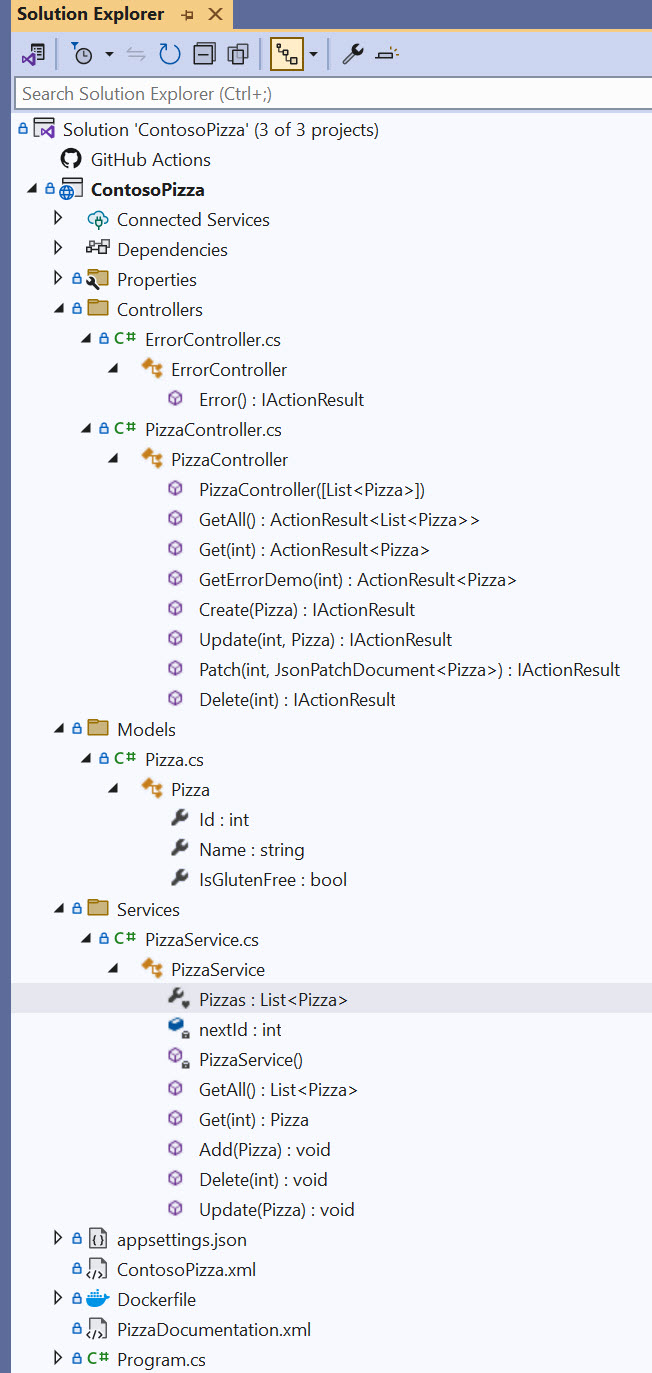
Task: Click the field icon beside nextId : int
Action: tap(178, 1029)
